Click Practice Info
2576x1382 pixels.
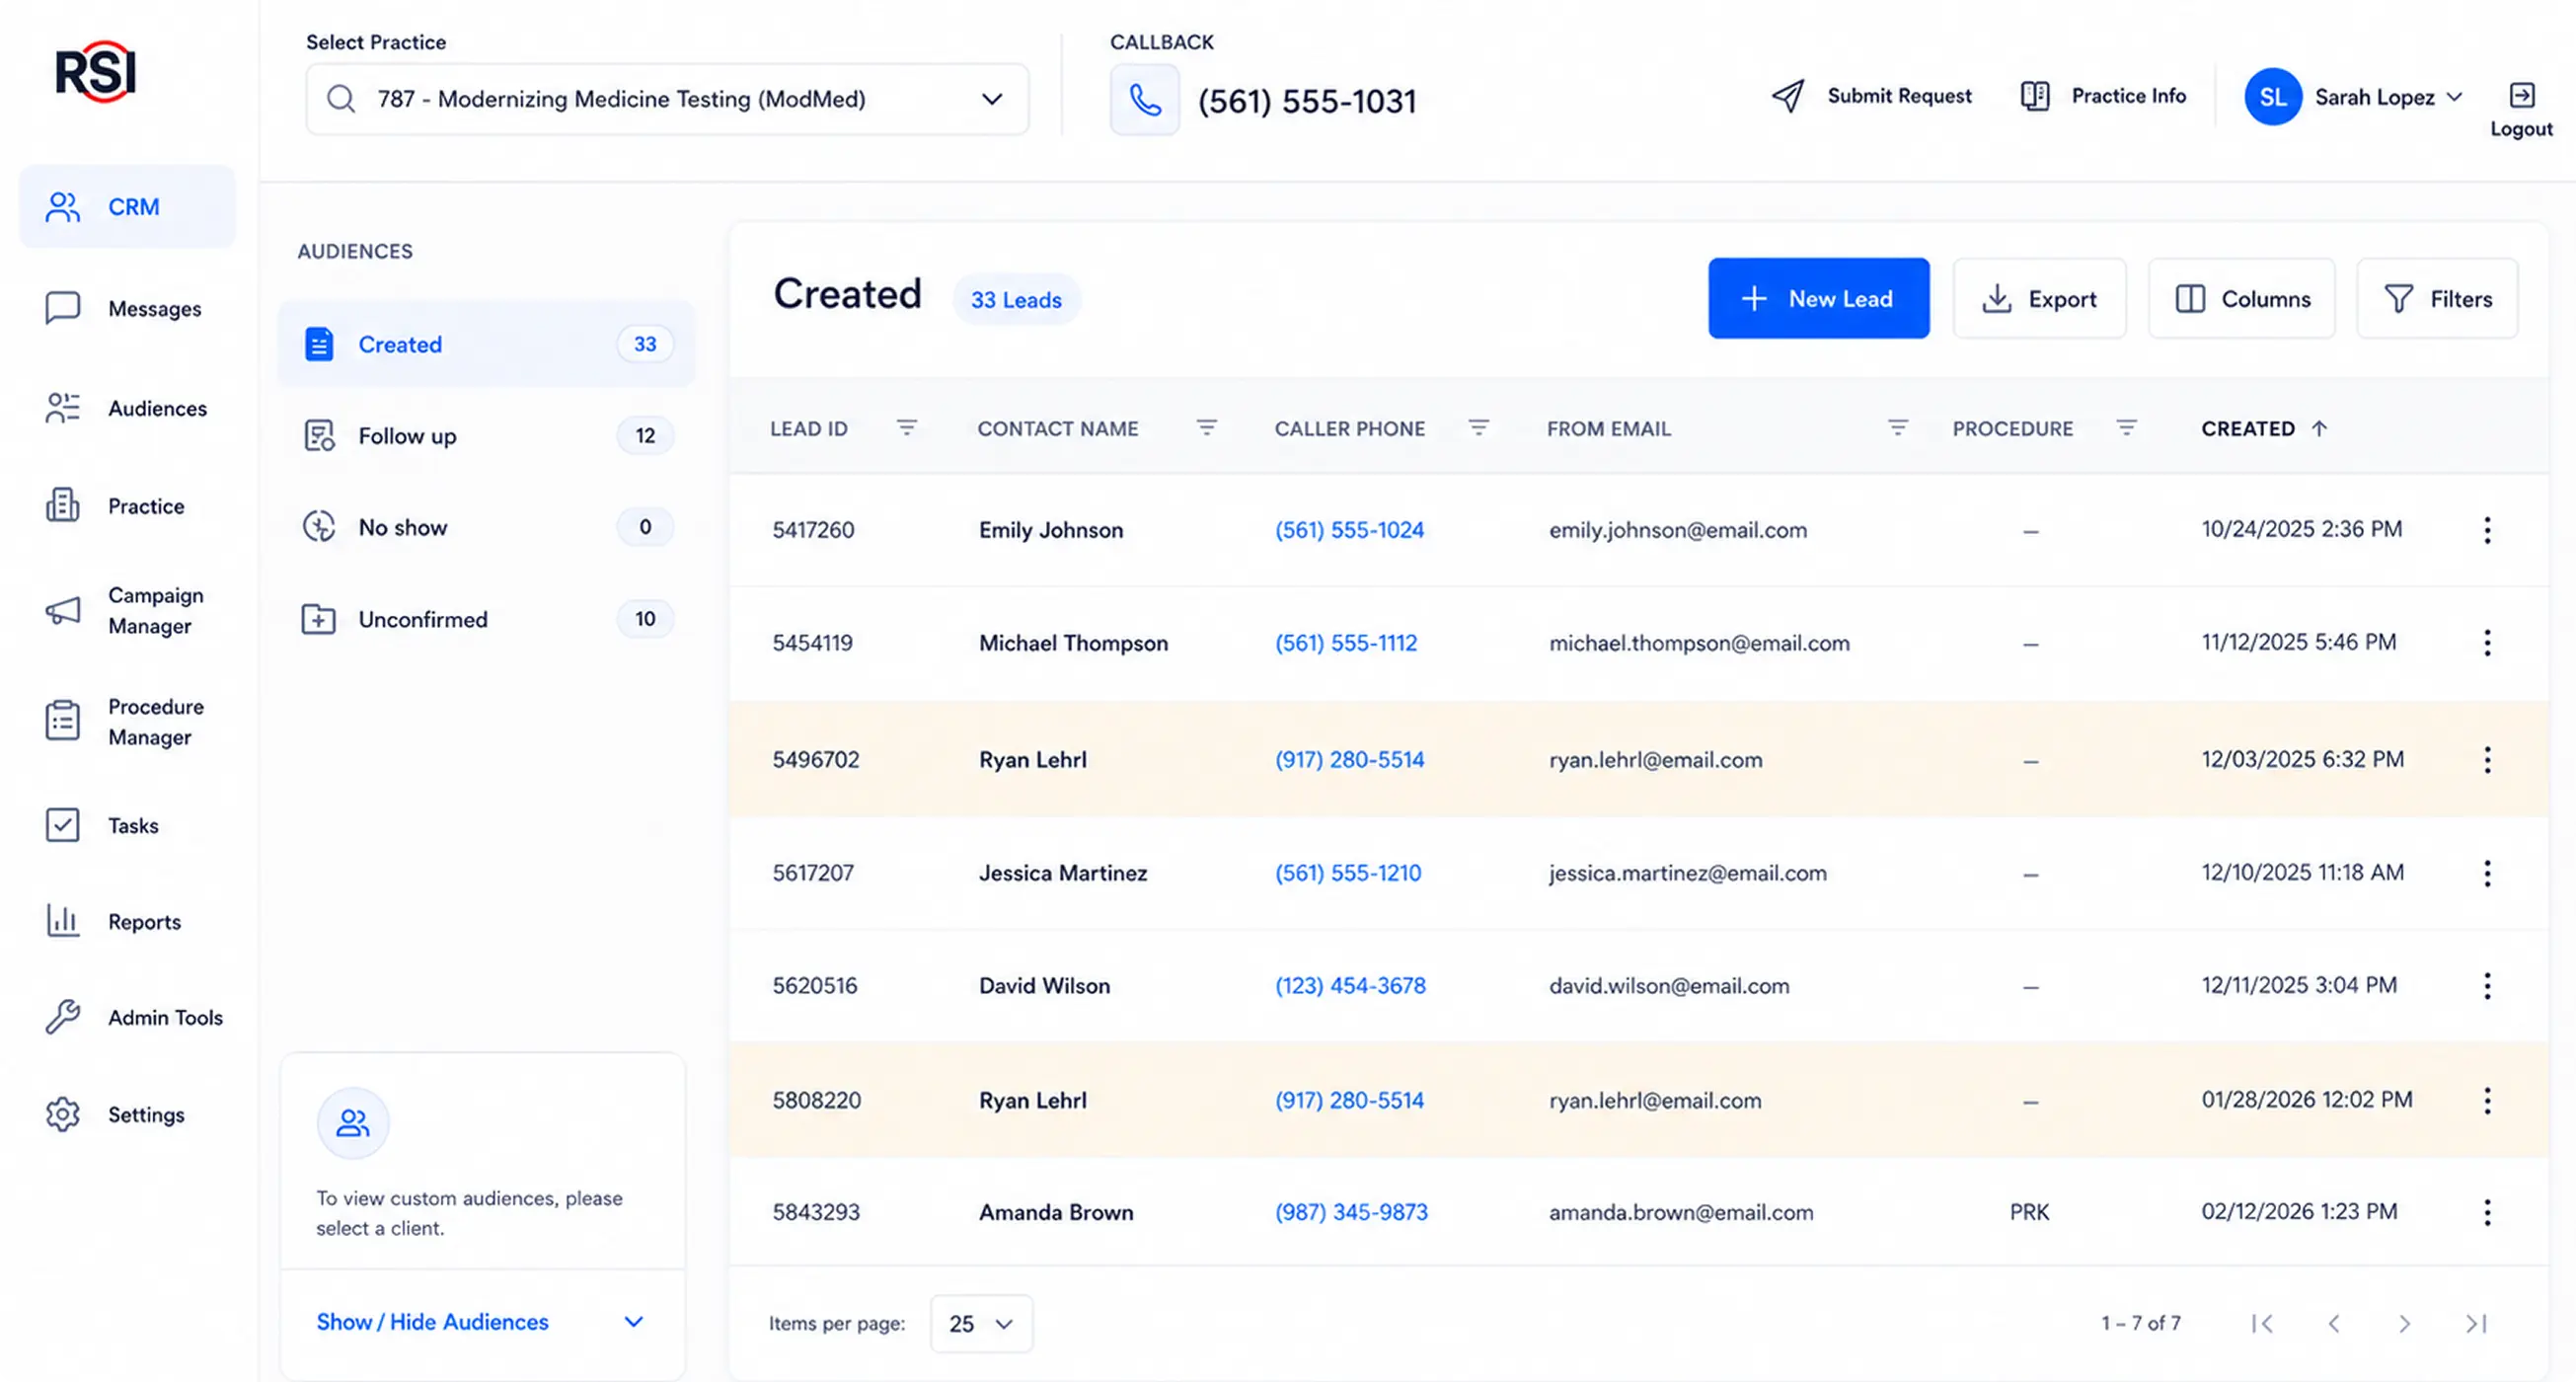2103,96
